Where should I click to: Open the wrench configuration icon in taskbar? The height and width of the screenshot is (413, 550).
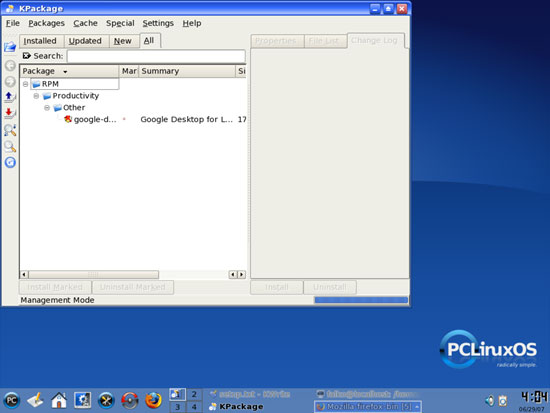[x=106, y=400]
